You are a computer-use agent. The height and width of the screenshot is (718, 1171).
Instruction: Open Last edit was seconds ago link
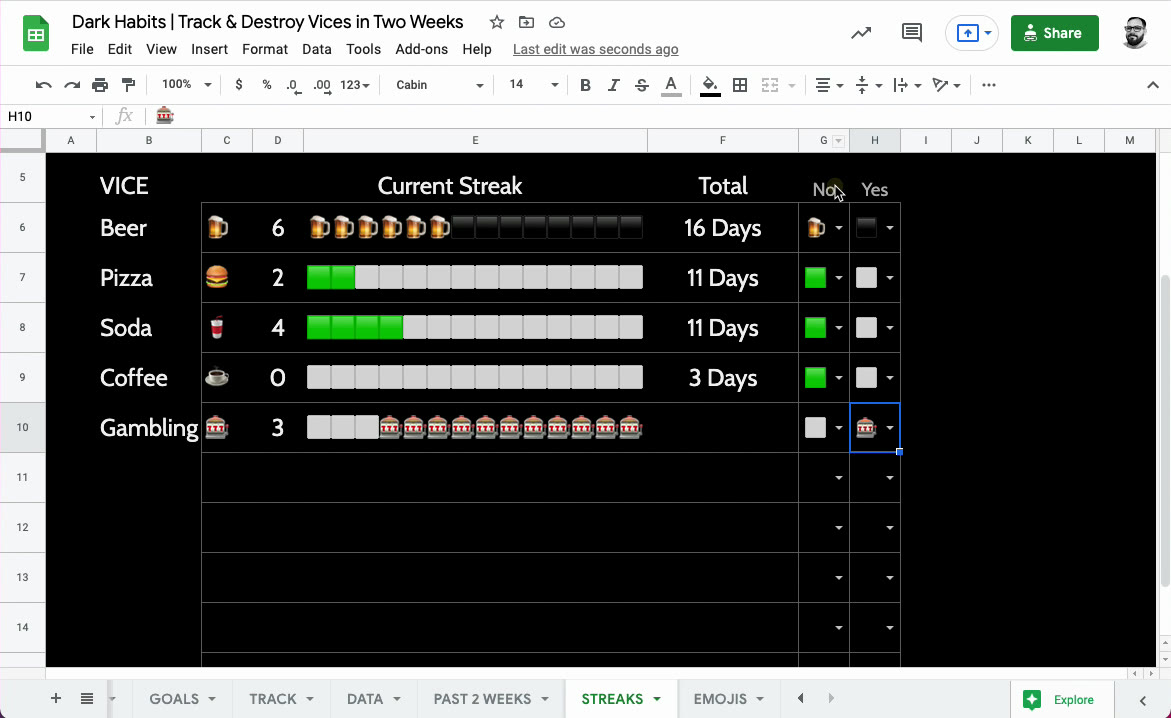595,49
